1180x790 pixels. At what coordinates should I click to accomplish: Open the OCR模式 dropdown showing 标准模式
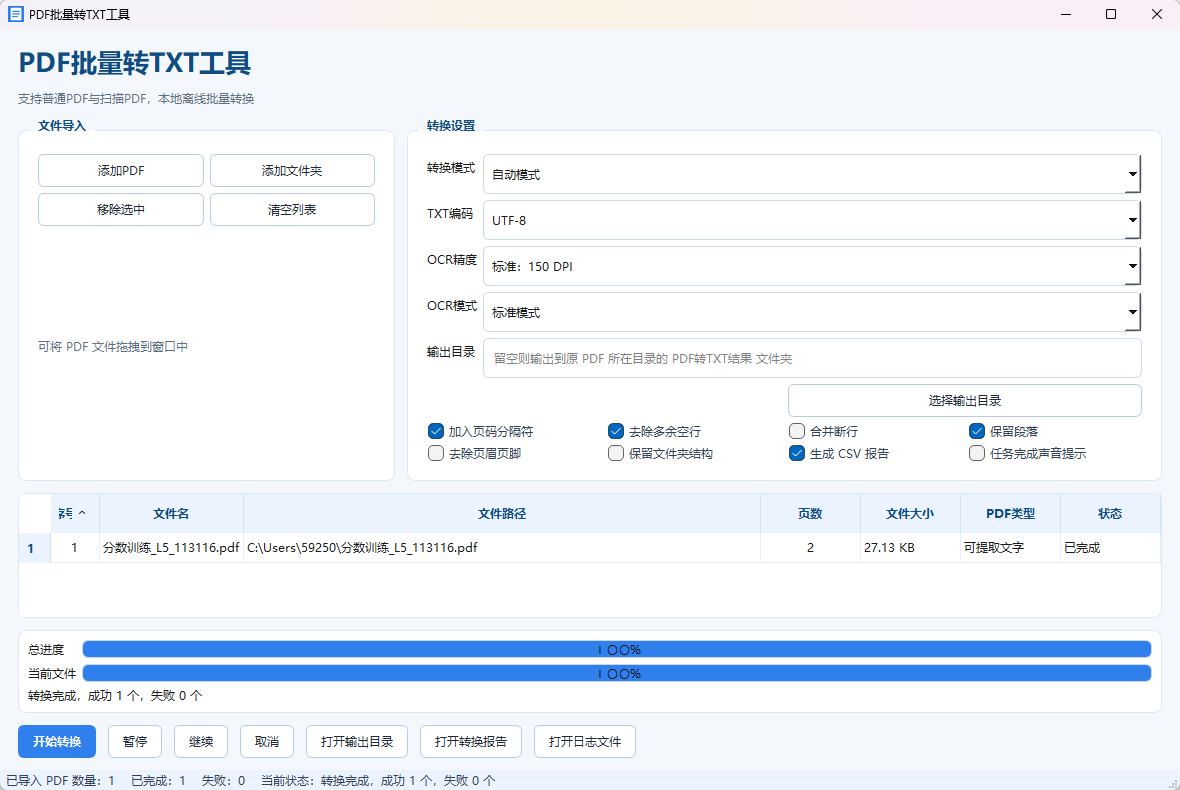[812, 312]
